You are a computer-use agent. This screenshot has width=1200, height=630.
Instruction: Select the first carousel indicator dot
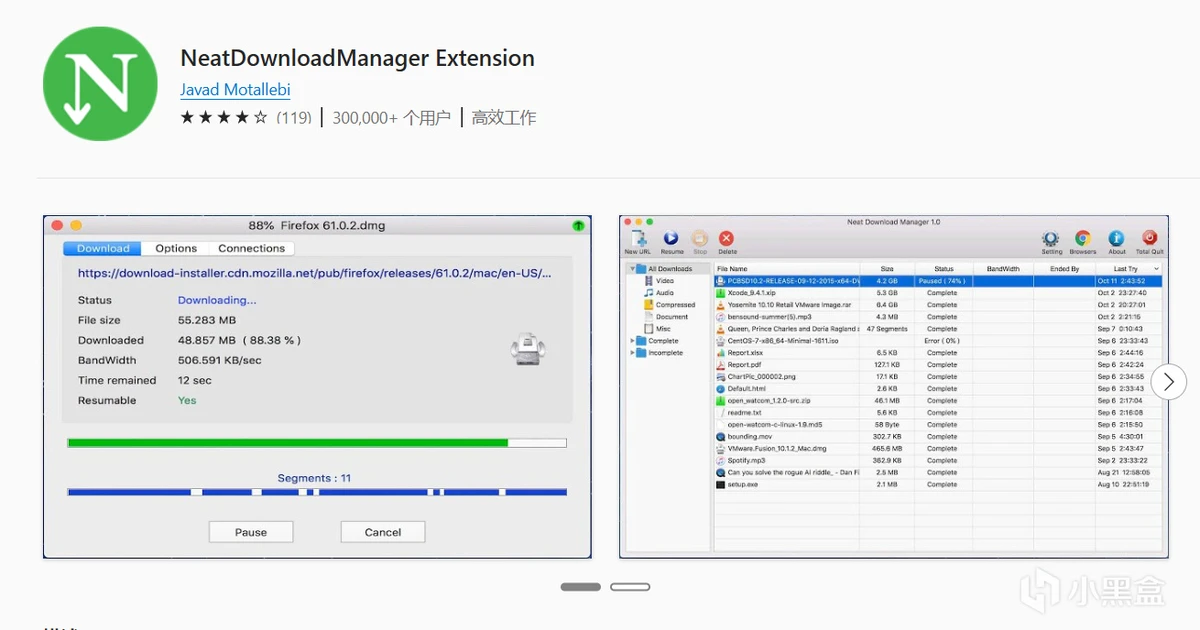coord(580,587)
